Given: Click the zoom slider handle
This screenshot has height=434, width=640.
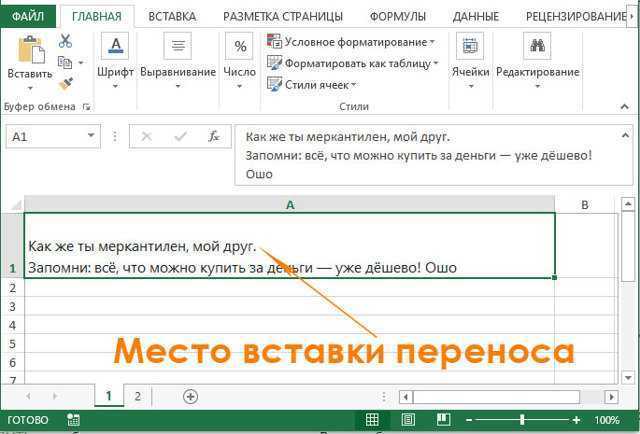Looking at the screenshot, I should tap(522, 420).
